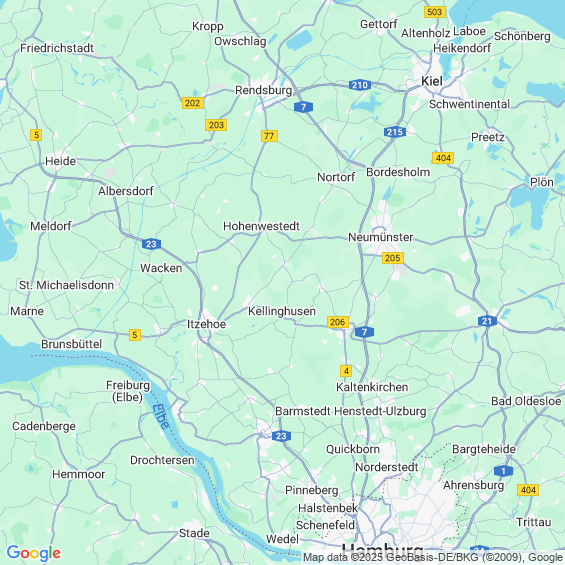This screenshot has height=565, width=565.
Task: Click the A 1 shield near Ahrensburg
Action: 503,471
